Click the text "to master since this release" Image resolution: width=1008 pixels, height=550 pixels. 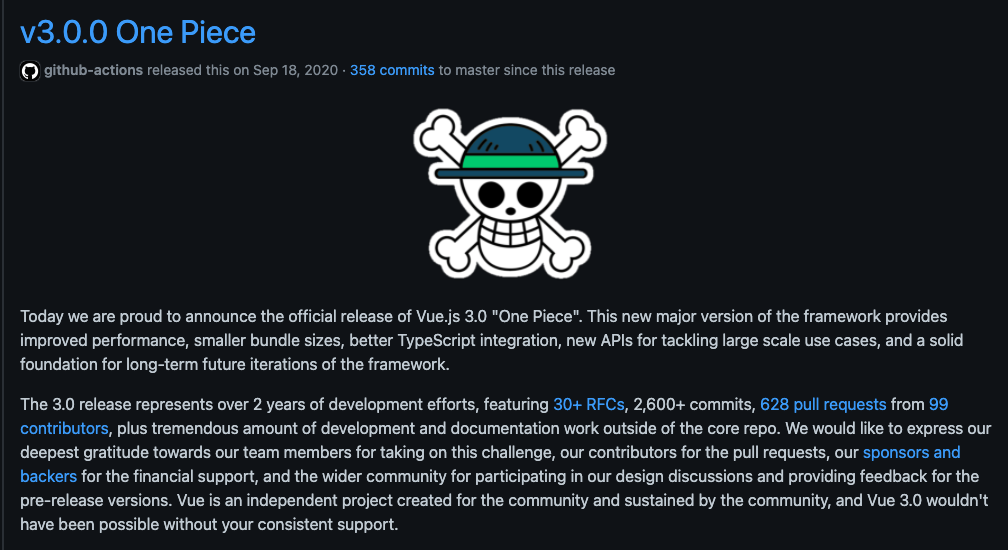[527, 70]
